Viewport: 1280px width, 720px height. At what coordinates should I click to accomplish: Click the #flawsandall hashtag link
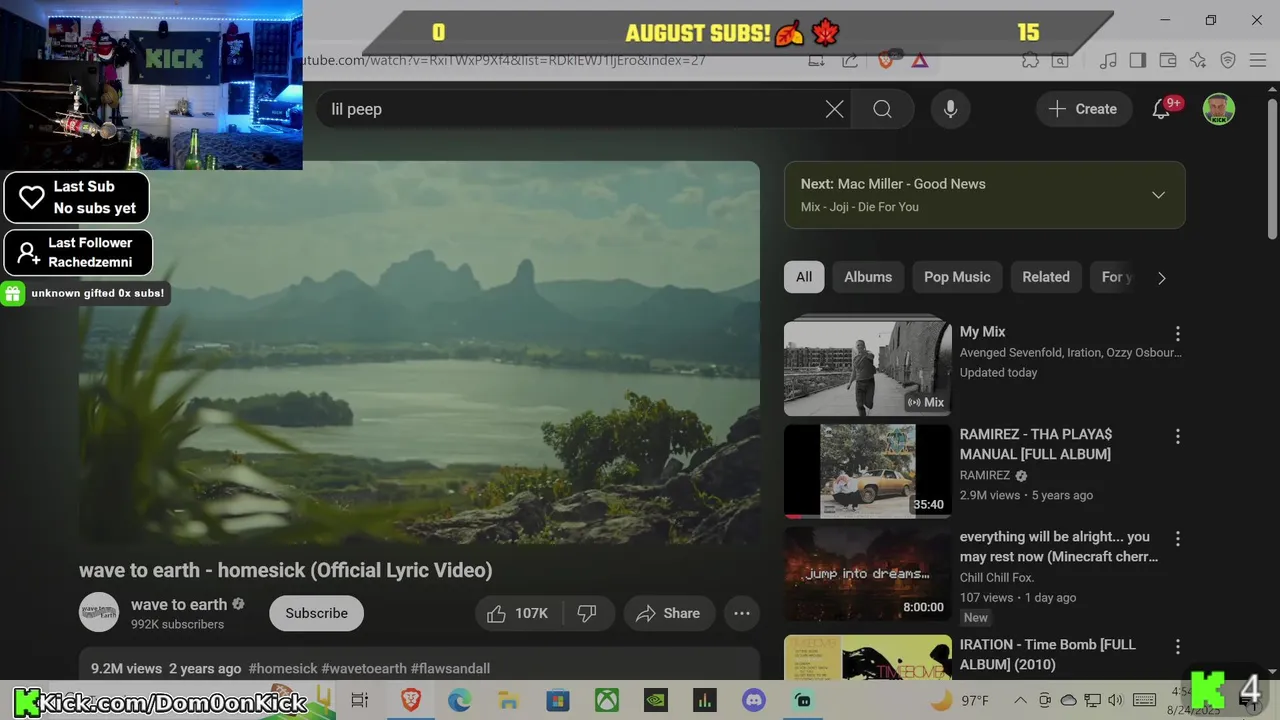point(450,668)
